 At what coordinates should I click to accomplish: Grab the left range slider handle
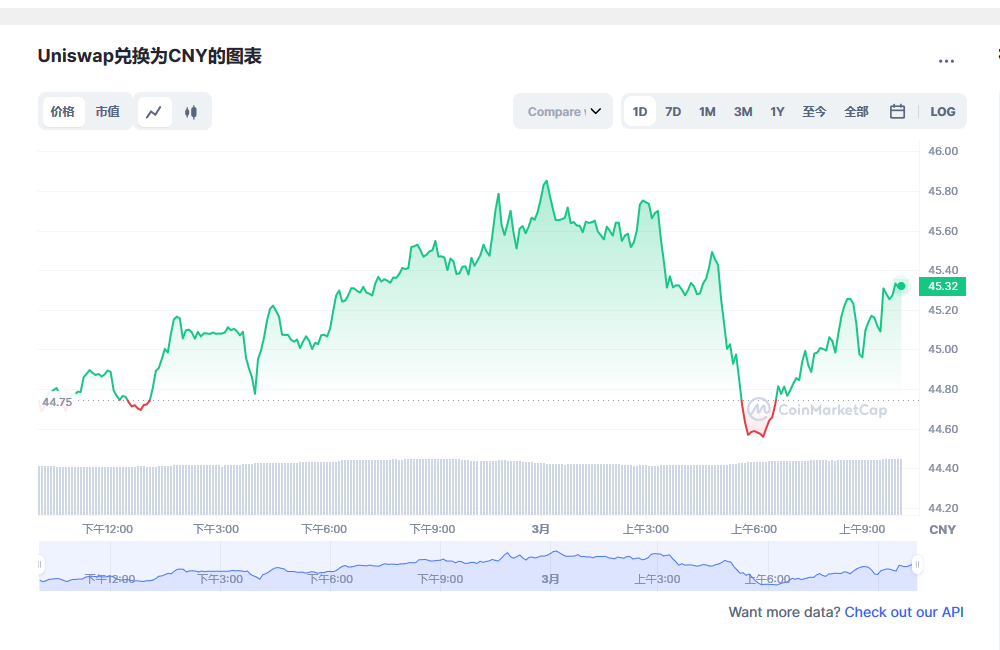tap(40, 565)
